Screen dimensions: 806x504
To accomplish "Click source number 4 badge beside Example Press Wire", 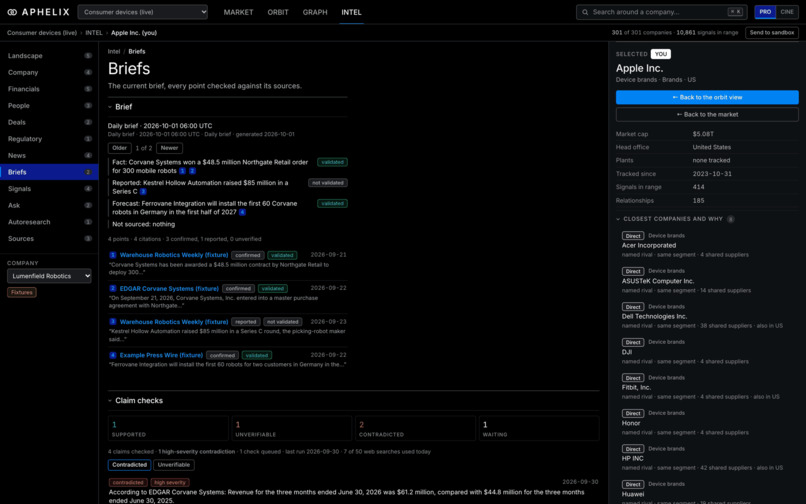I will click(113, 355).
